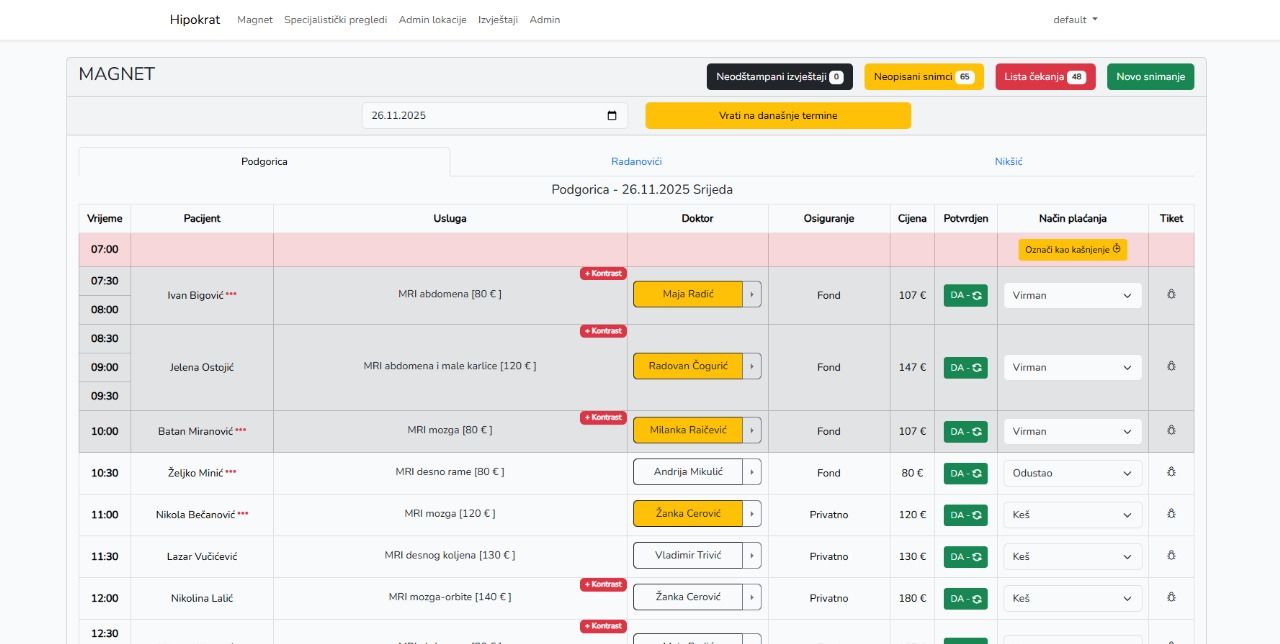This screenshot has height=644, width=1280.
Task: Click the Novo snimanje button
Action: [1150, 77]
